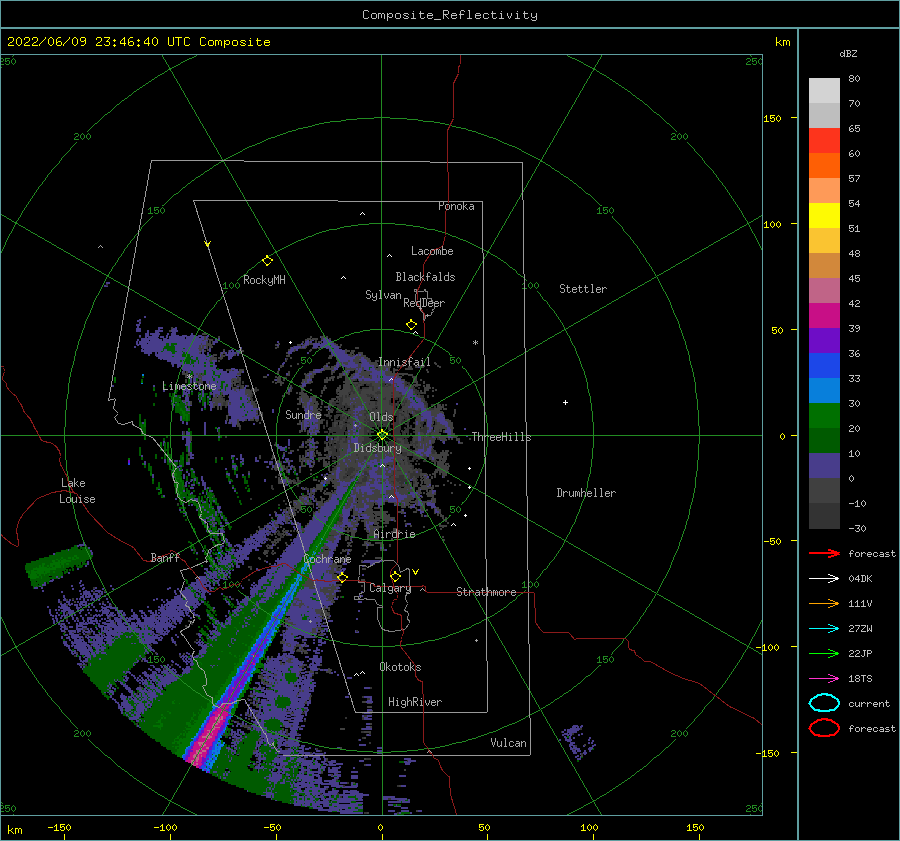The width and height of the screenshot is (900, 841).
Task: Click the RedDeer city label
Action: [x=424, y=303]
